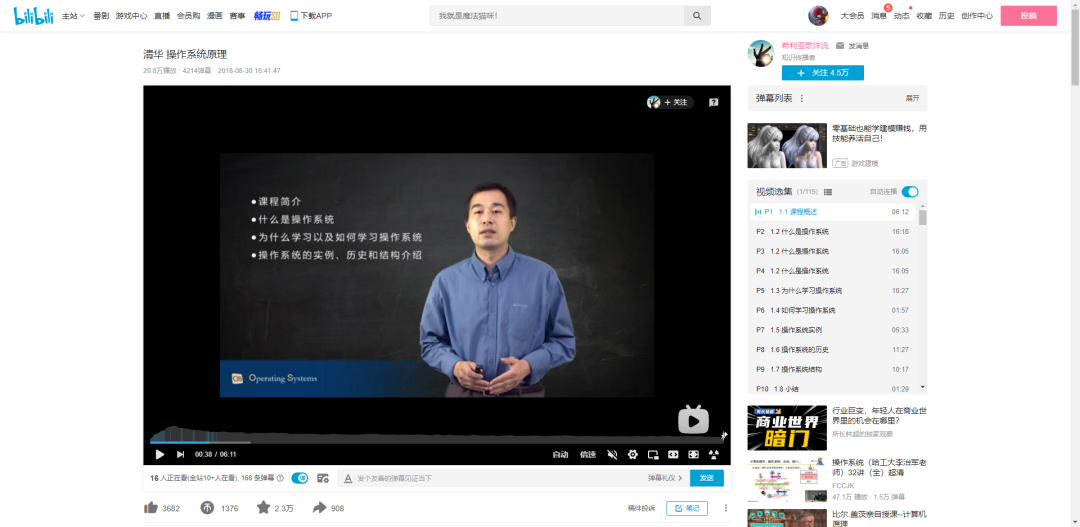Expand the danmaku list with 展开
The image size is (1080, 527).
912,99
